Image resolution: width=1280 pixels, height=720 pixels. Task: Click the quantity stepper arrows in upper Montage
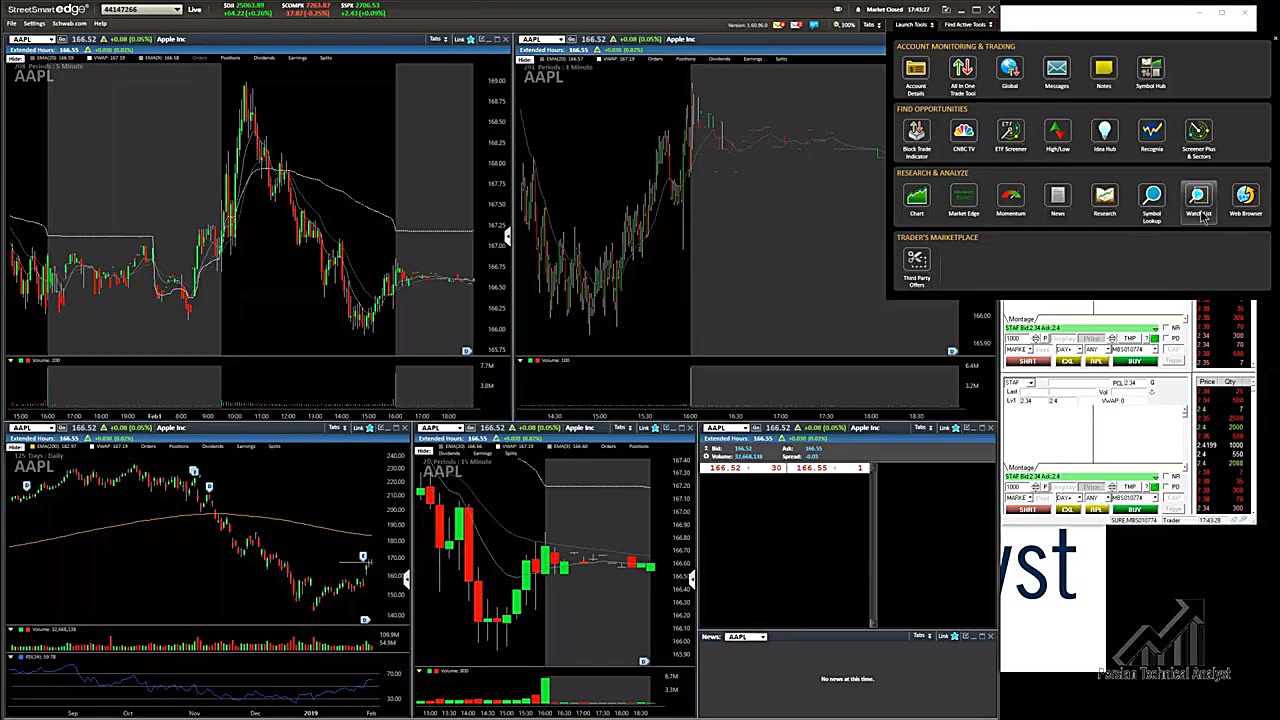pyautogui.click(x=1036, y=338)
